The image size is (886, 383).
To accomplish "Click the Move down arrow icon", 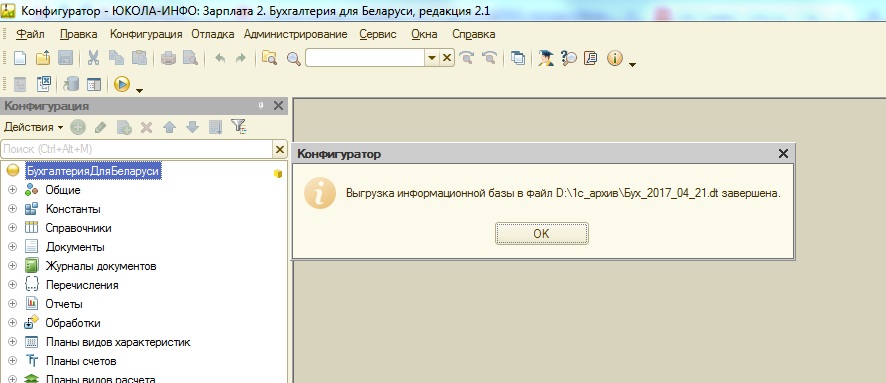I will pyautogui.click(x=193, y=128).
